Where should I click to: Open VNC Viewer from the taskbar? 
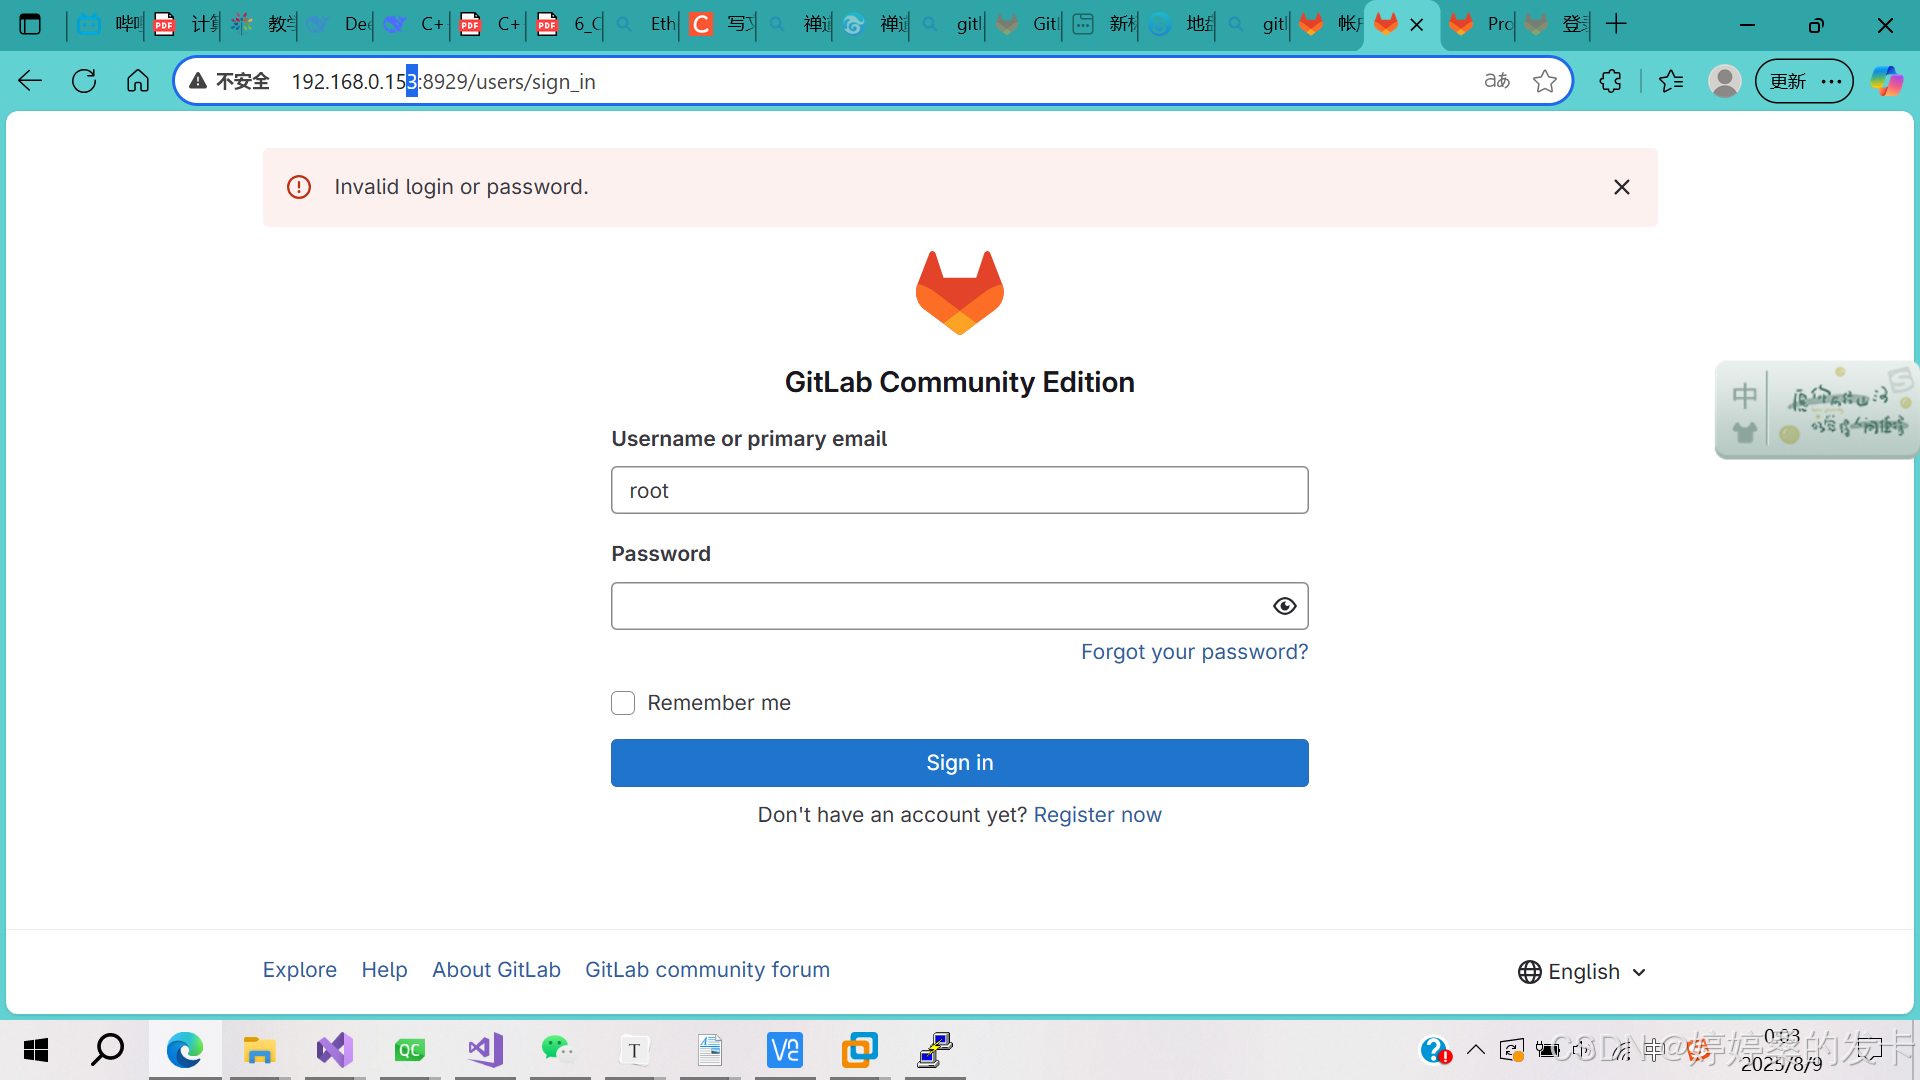point(785,1050)
